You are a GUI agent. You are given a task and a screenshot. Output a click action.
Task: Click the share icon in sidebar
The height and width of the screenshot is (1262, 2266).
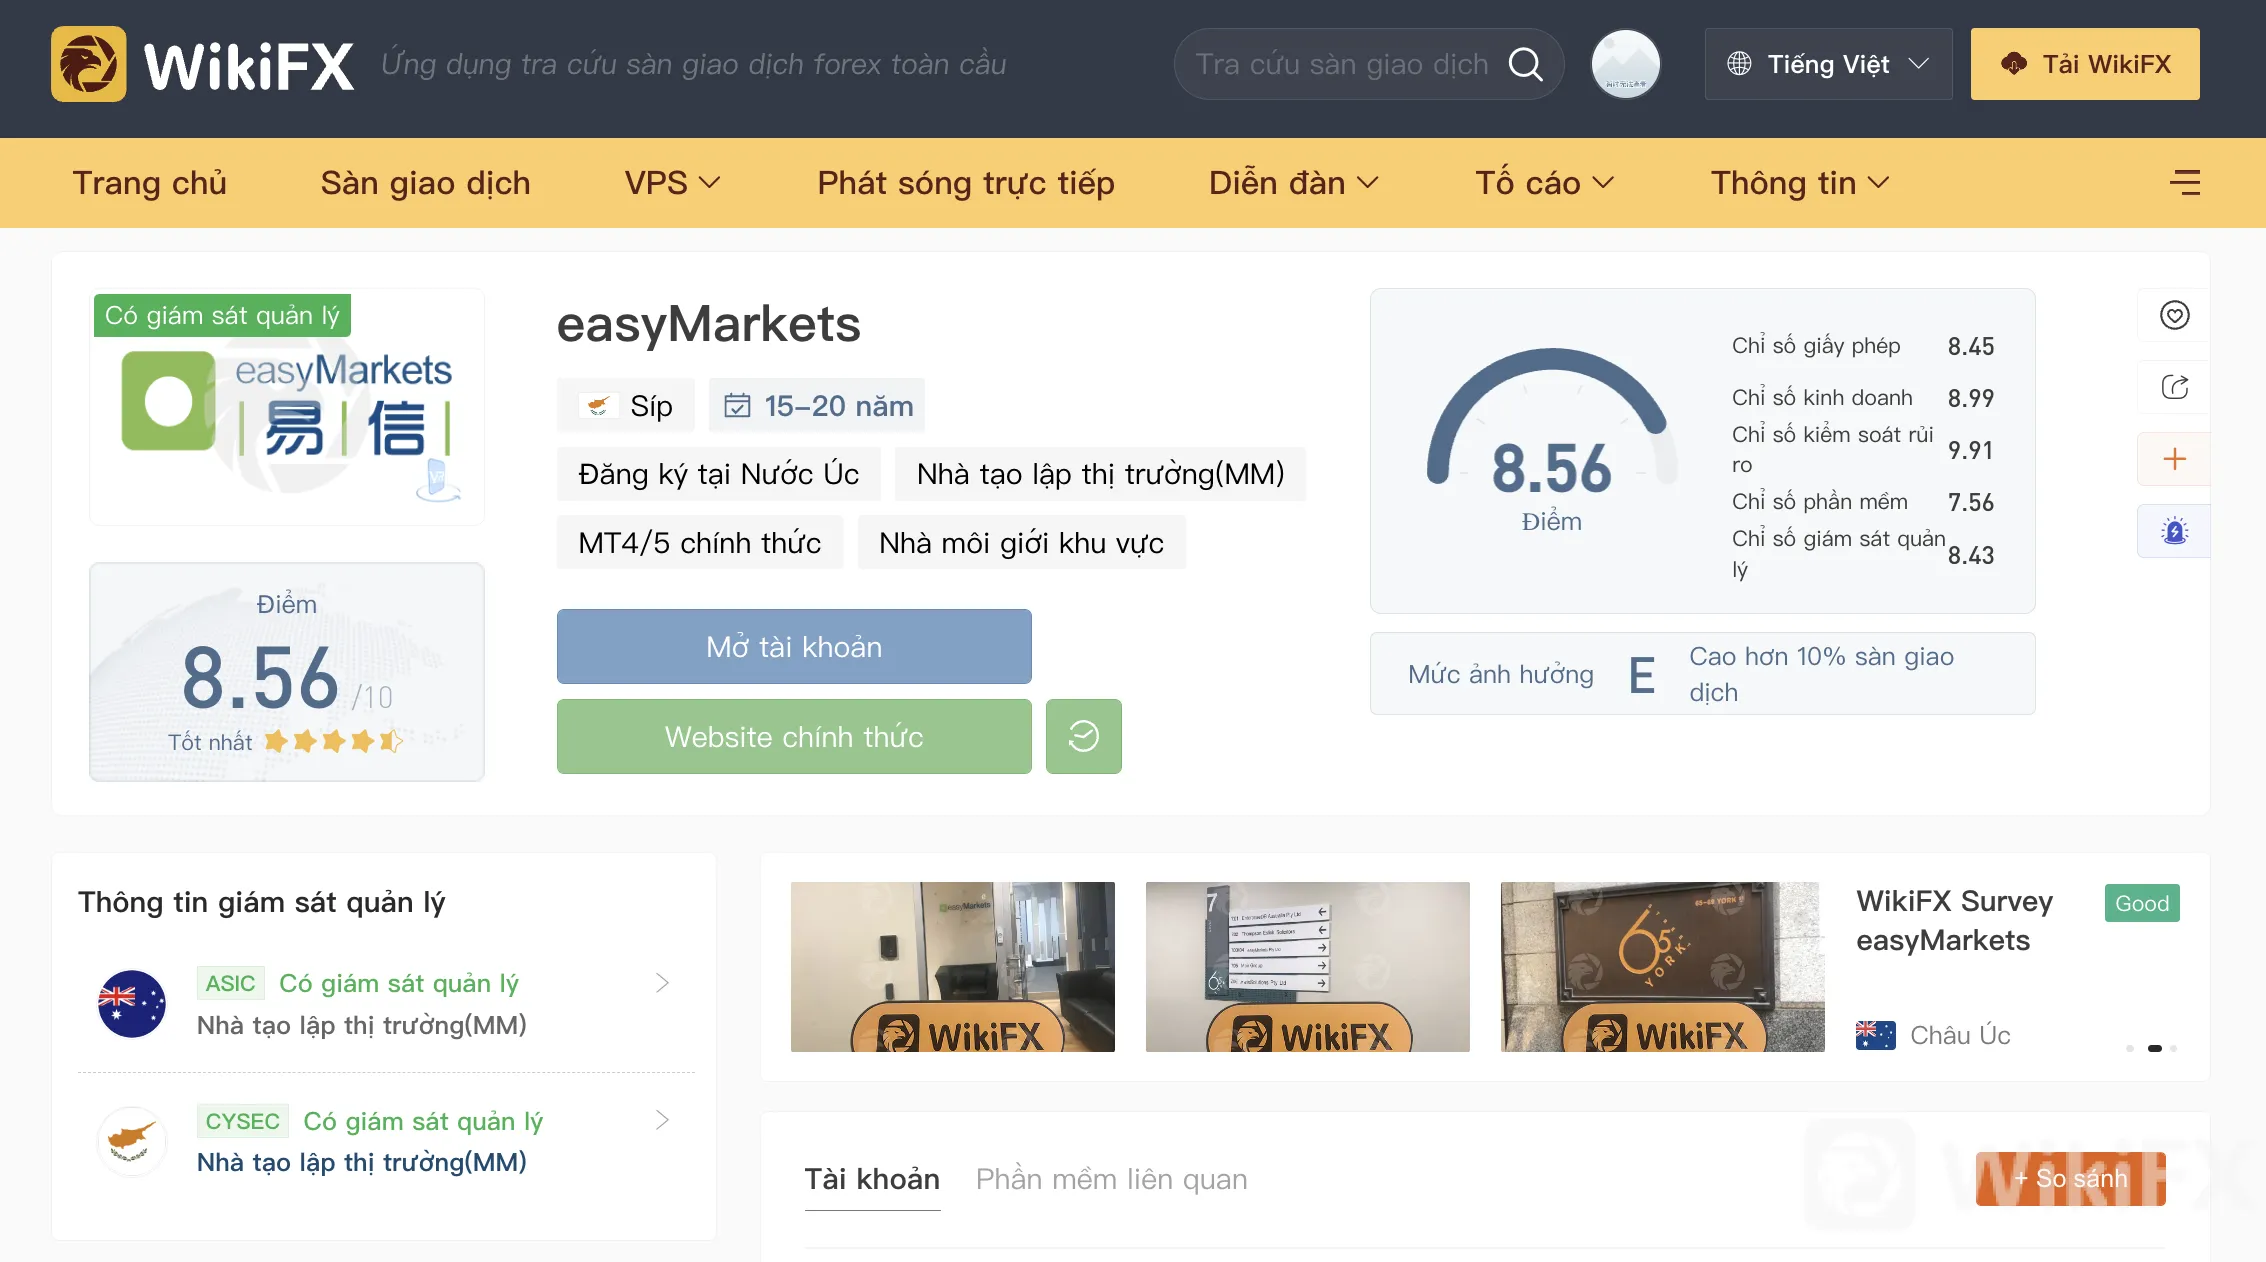(2174, 387)
